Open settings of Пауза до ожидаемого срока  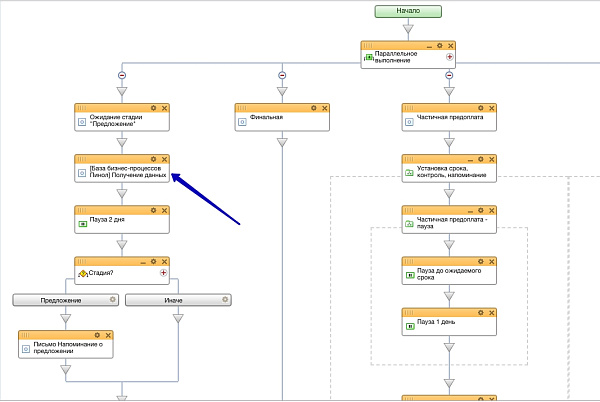click(481, 261)
